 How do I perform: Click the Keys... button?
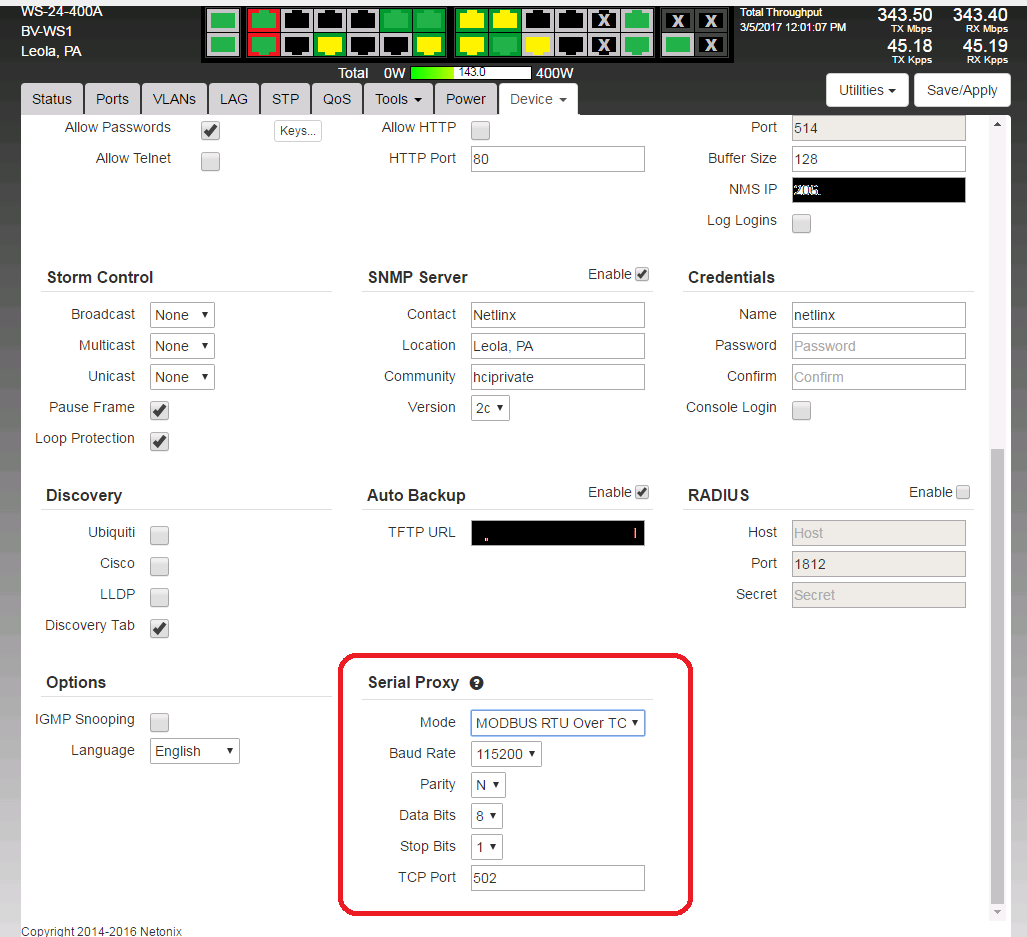297,131
